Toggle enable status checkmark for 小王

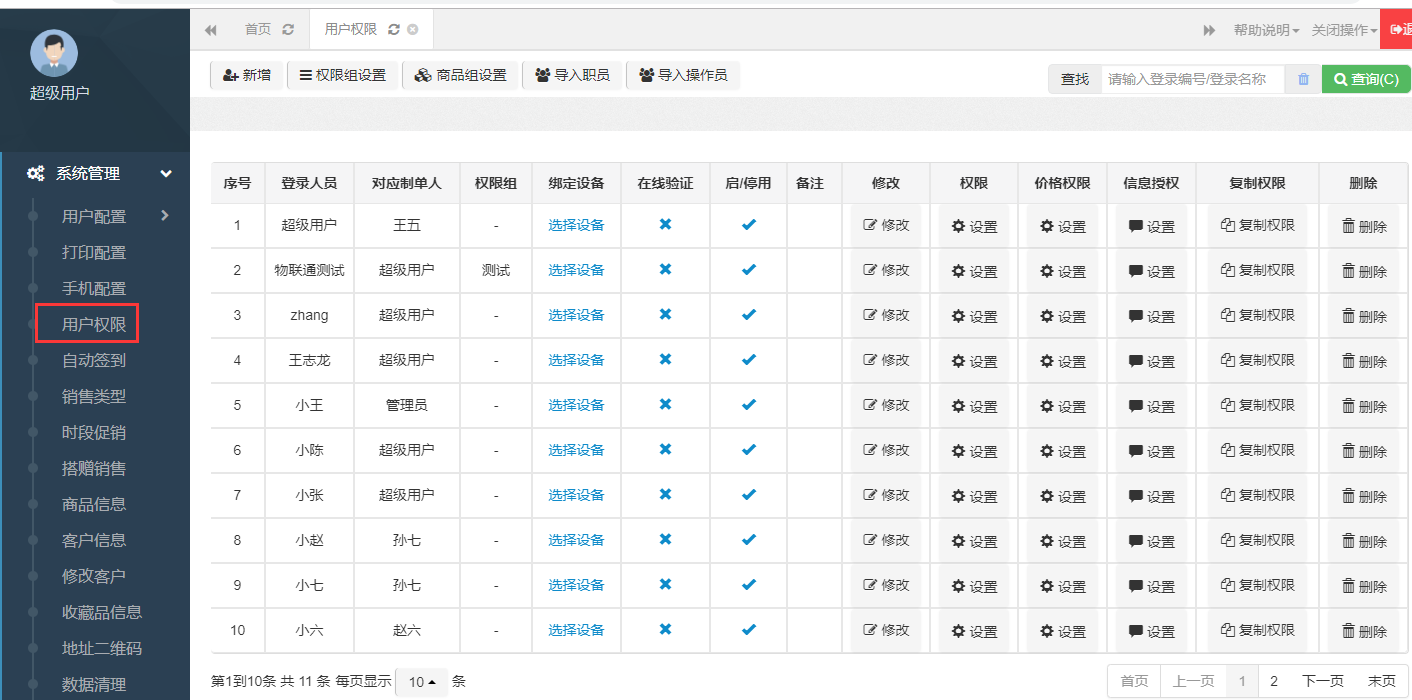[x=748, y=405]
